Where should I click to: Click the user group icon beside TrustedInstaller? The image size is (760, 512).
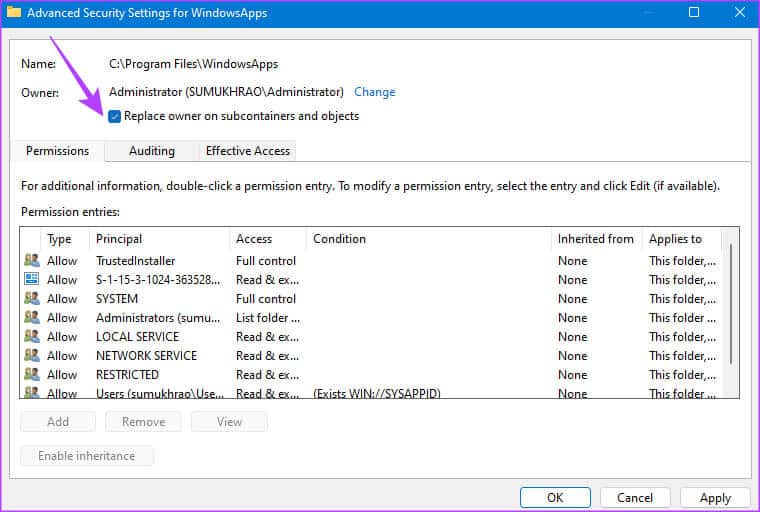click(32, 260)
